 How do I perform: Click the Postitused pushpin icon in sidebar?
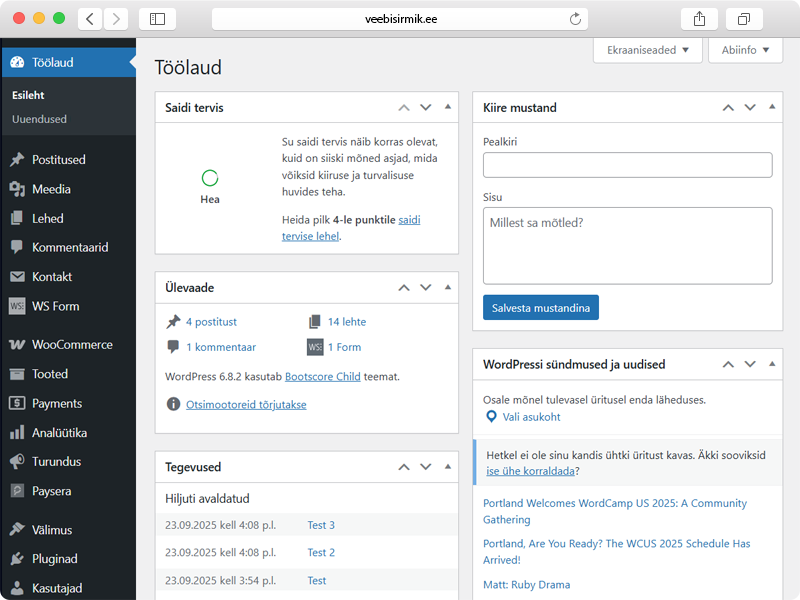(16, 160)
